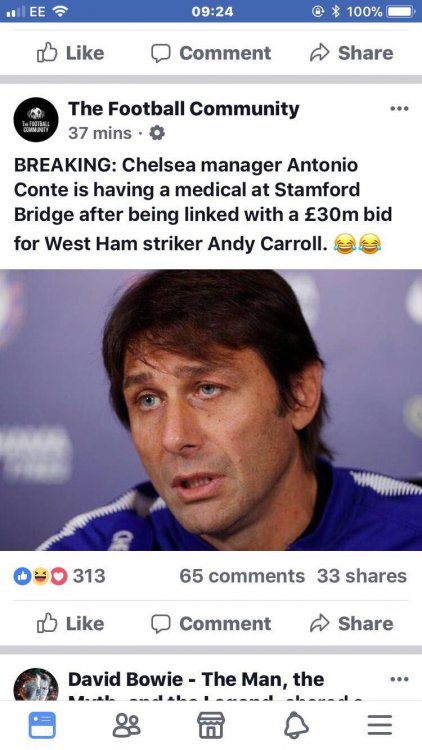
Task: Tap the post privacy gear icon
Action: pos(157,133)
